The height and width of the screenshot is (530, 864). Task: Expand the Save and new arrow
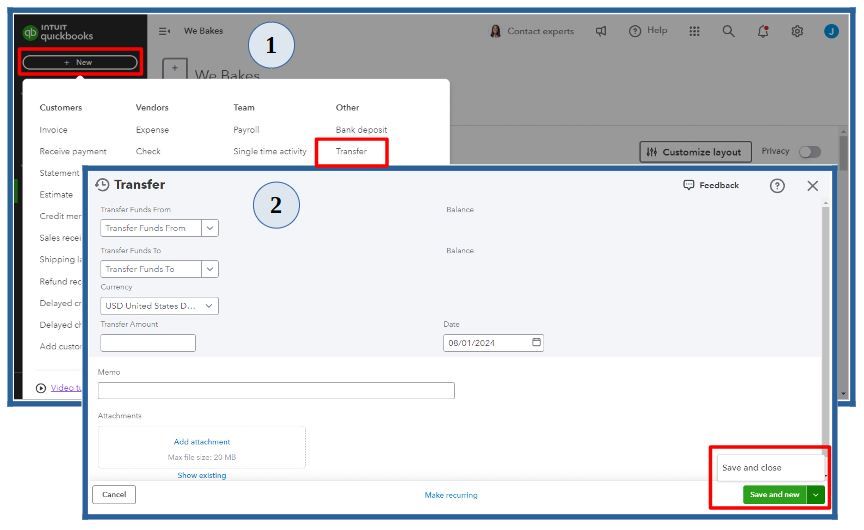[816, 495]
